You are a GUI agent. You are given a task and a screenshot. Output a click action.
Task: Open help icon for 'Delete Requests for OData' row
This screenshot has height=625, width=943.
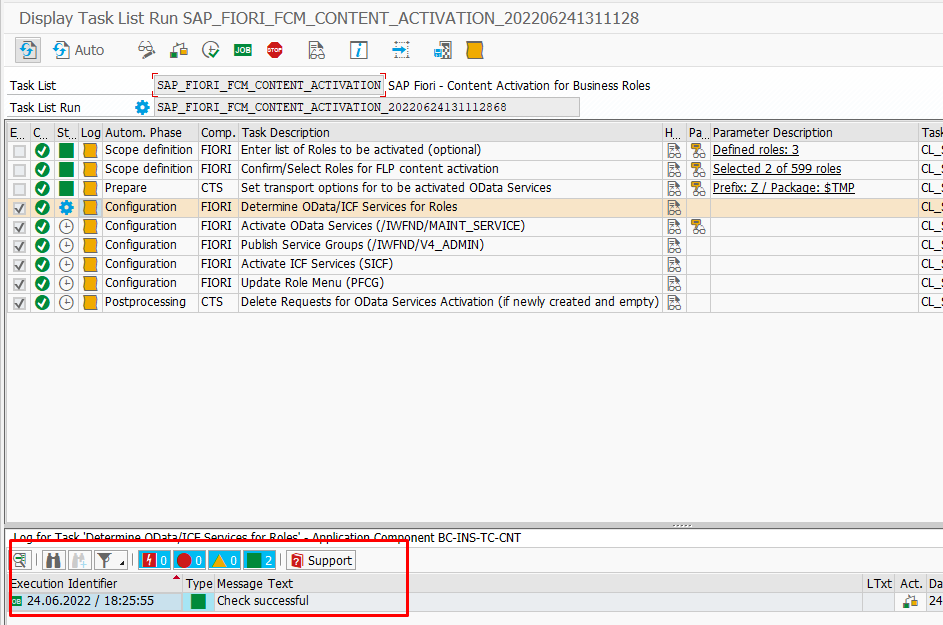coord(674,302)
